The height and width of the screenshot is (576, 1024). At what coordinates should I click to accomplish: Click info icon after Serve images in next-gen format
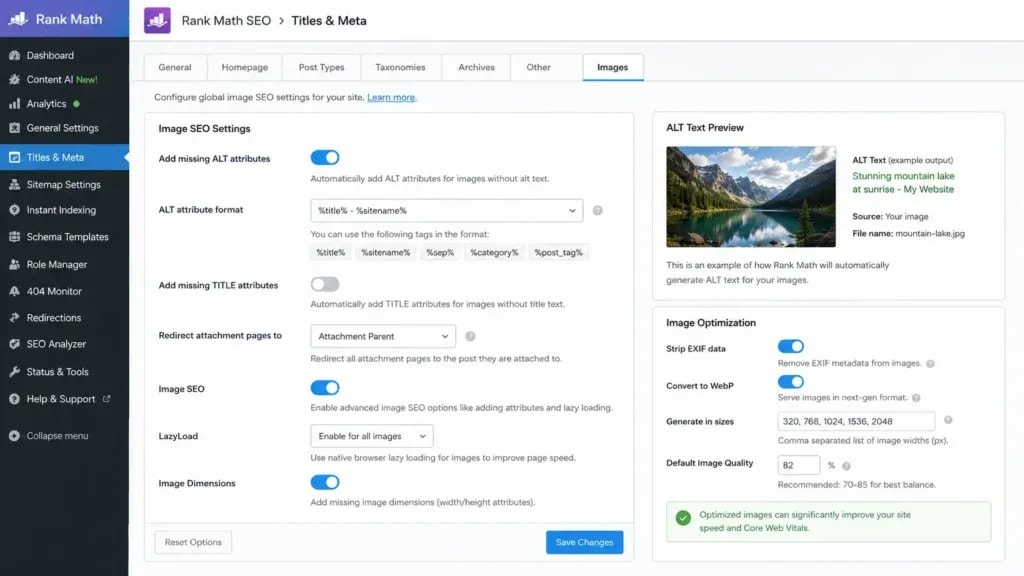916,398
